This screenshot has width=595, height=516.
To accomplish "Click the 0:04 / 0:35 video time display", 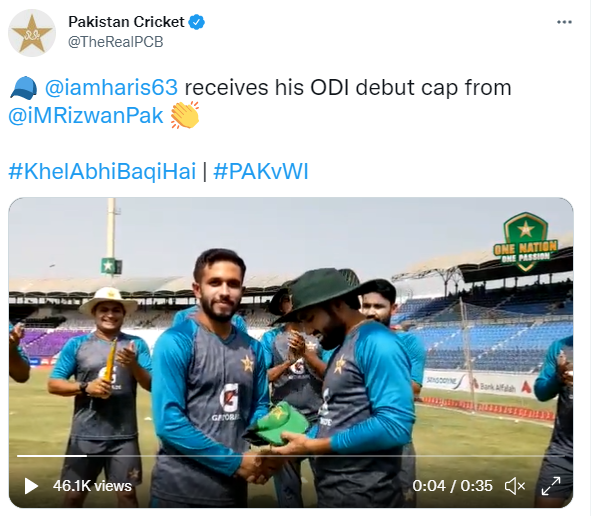I will pyautogui.click(x=452, y=486).
